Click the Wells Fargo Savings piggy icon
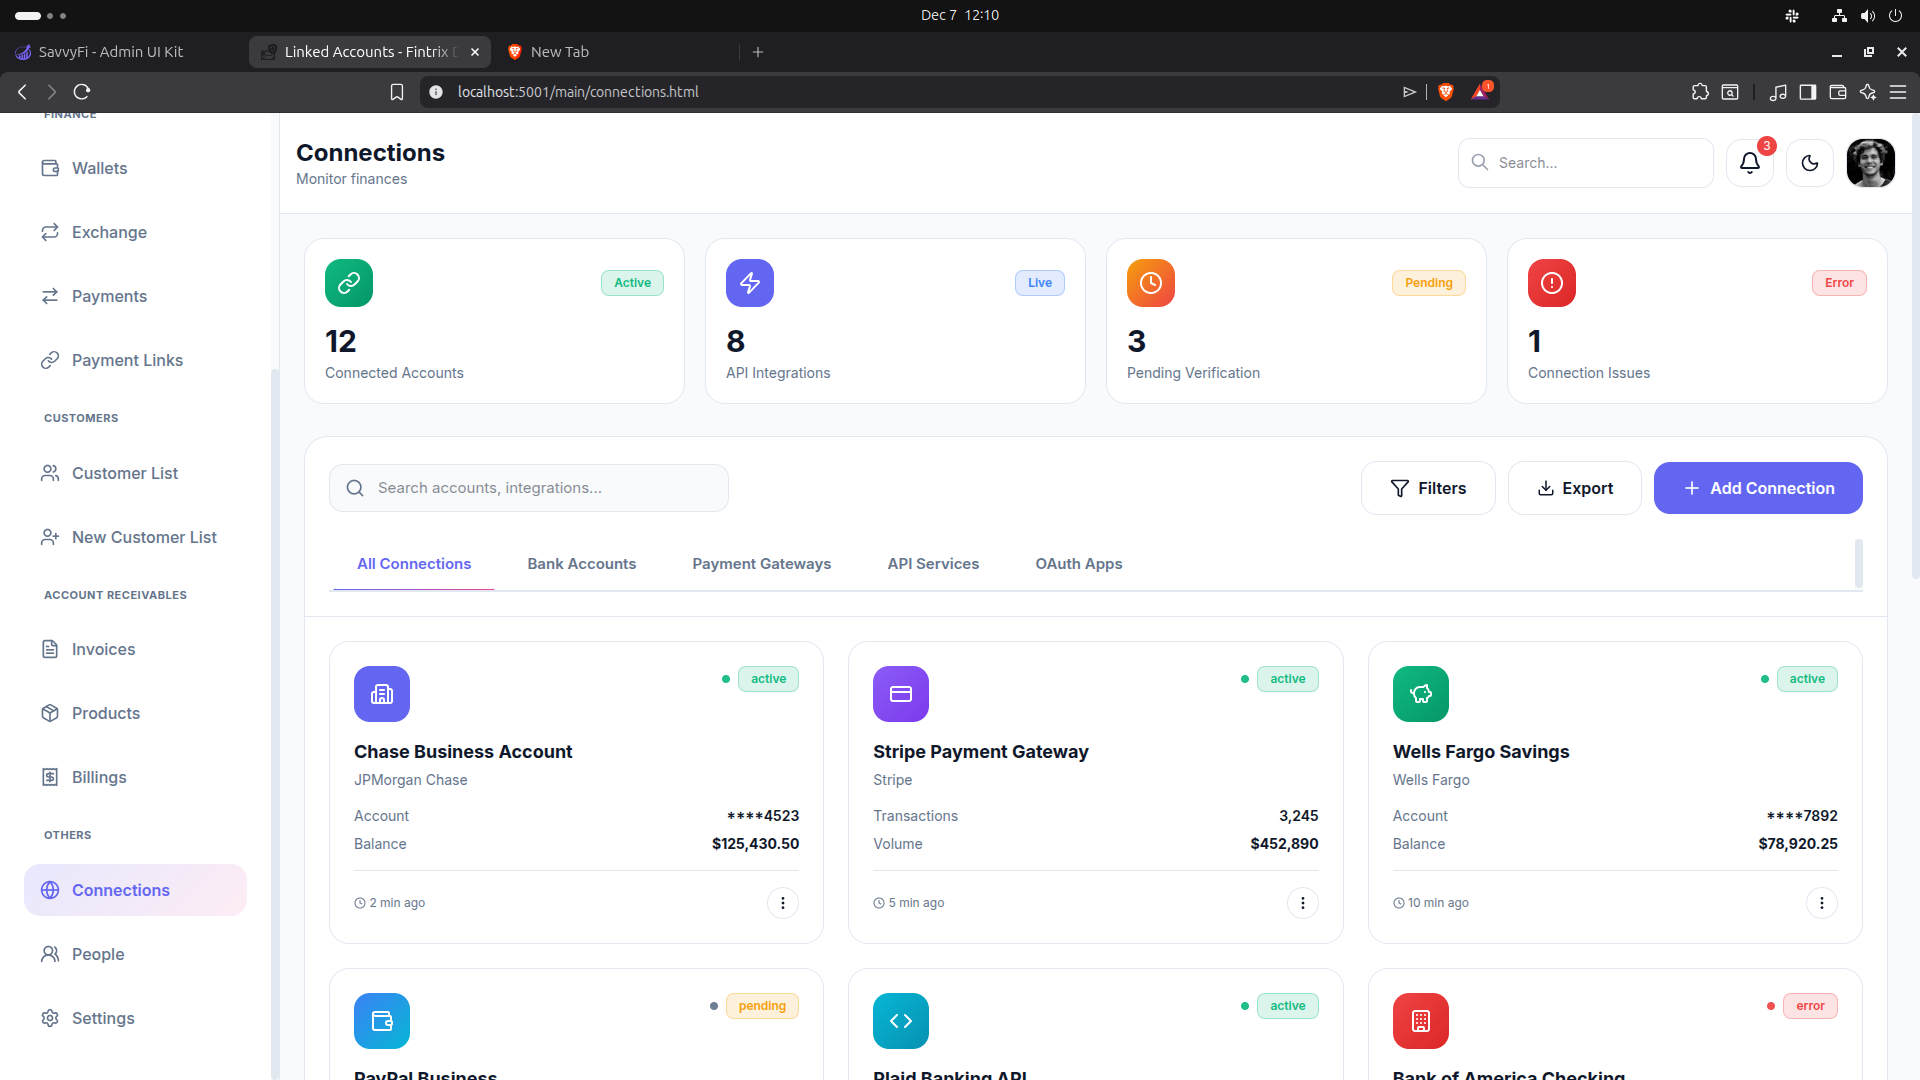 click(x=1420, y=694)
